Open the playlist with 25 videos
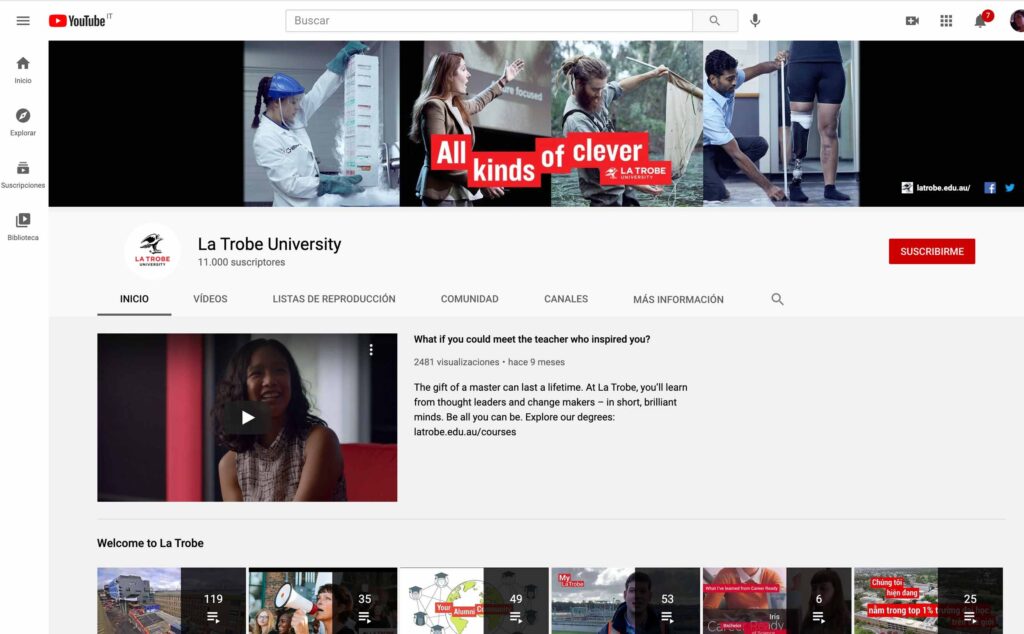This screenshot has width=1024, height=634. 928,601
